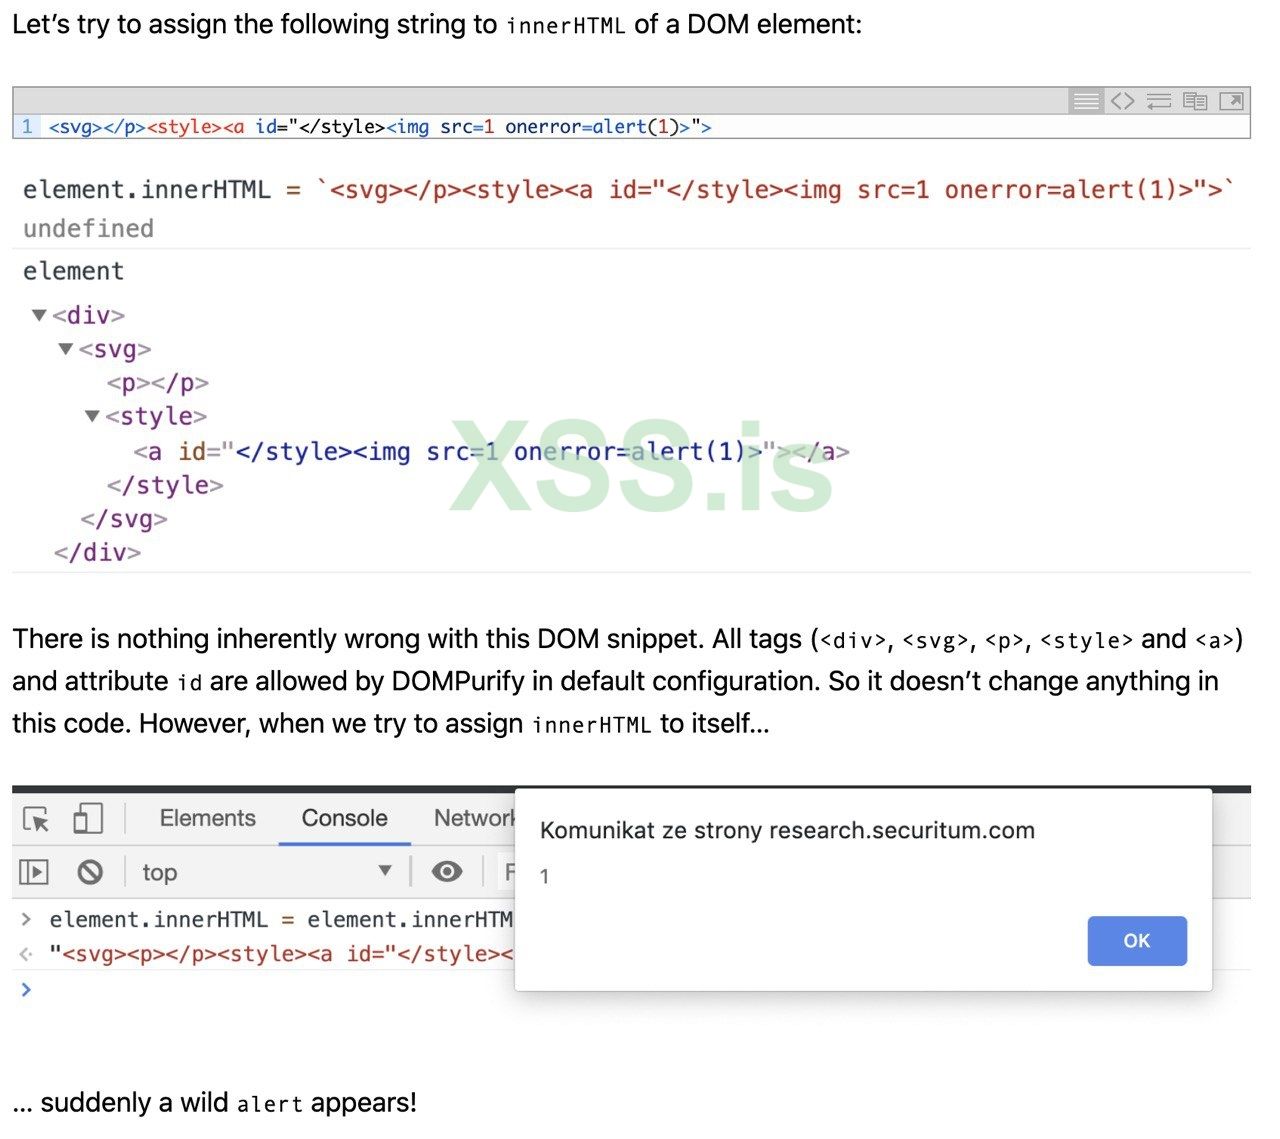The image size is (1280, 1139).
Task: Click the 'element' console entry
Action: click(x=74, y=271)
